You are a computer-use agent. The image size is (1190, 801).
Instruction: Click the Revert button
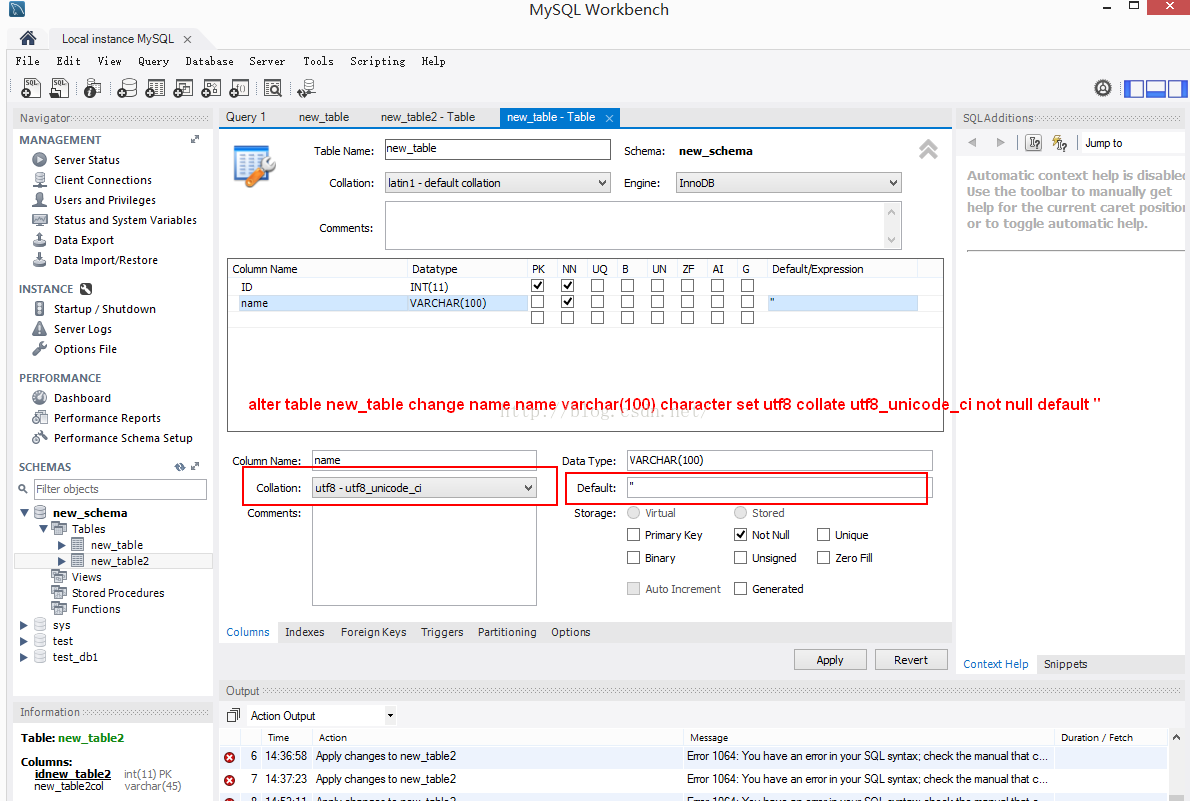tap(911, 660)
